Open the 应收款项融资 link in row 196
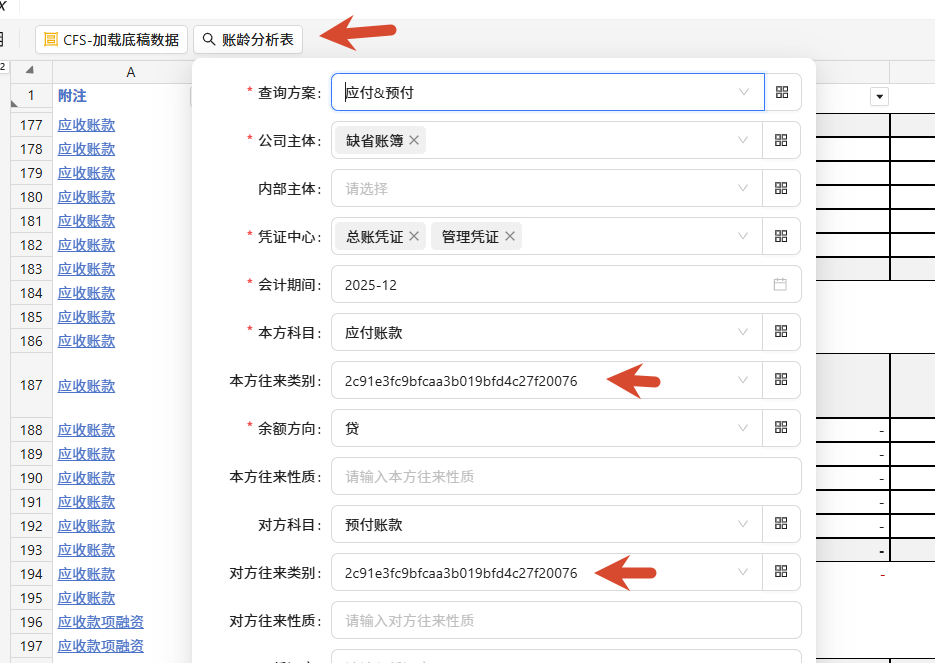935x663 pixels. pos(101,622)
